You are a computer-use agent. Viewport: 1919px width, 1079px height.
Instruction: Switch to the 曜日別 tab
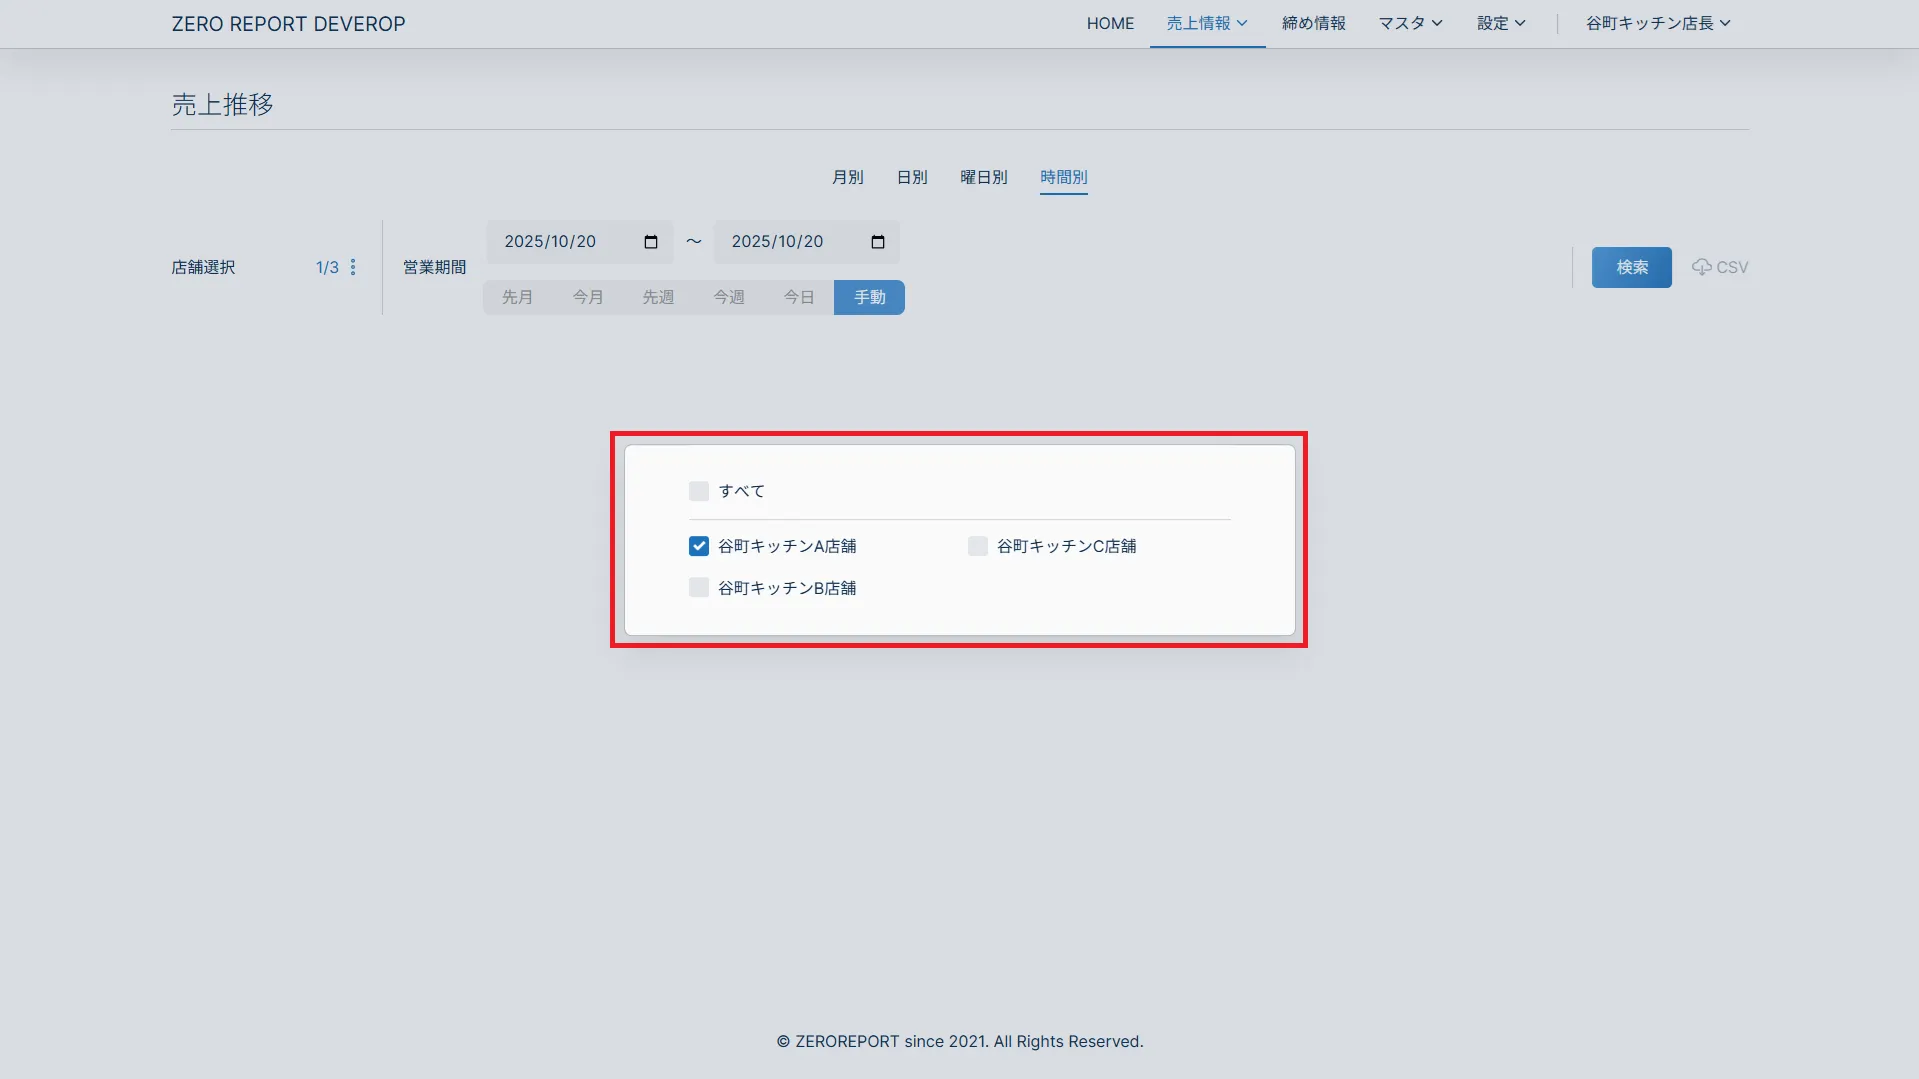(x=983, y=177)
